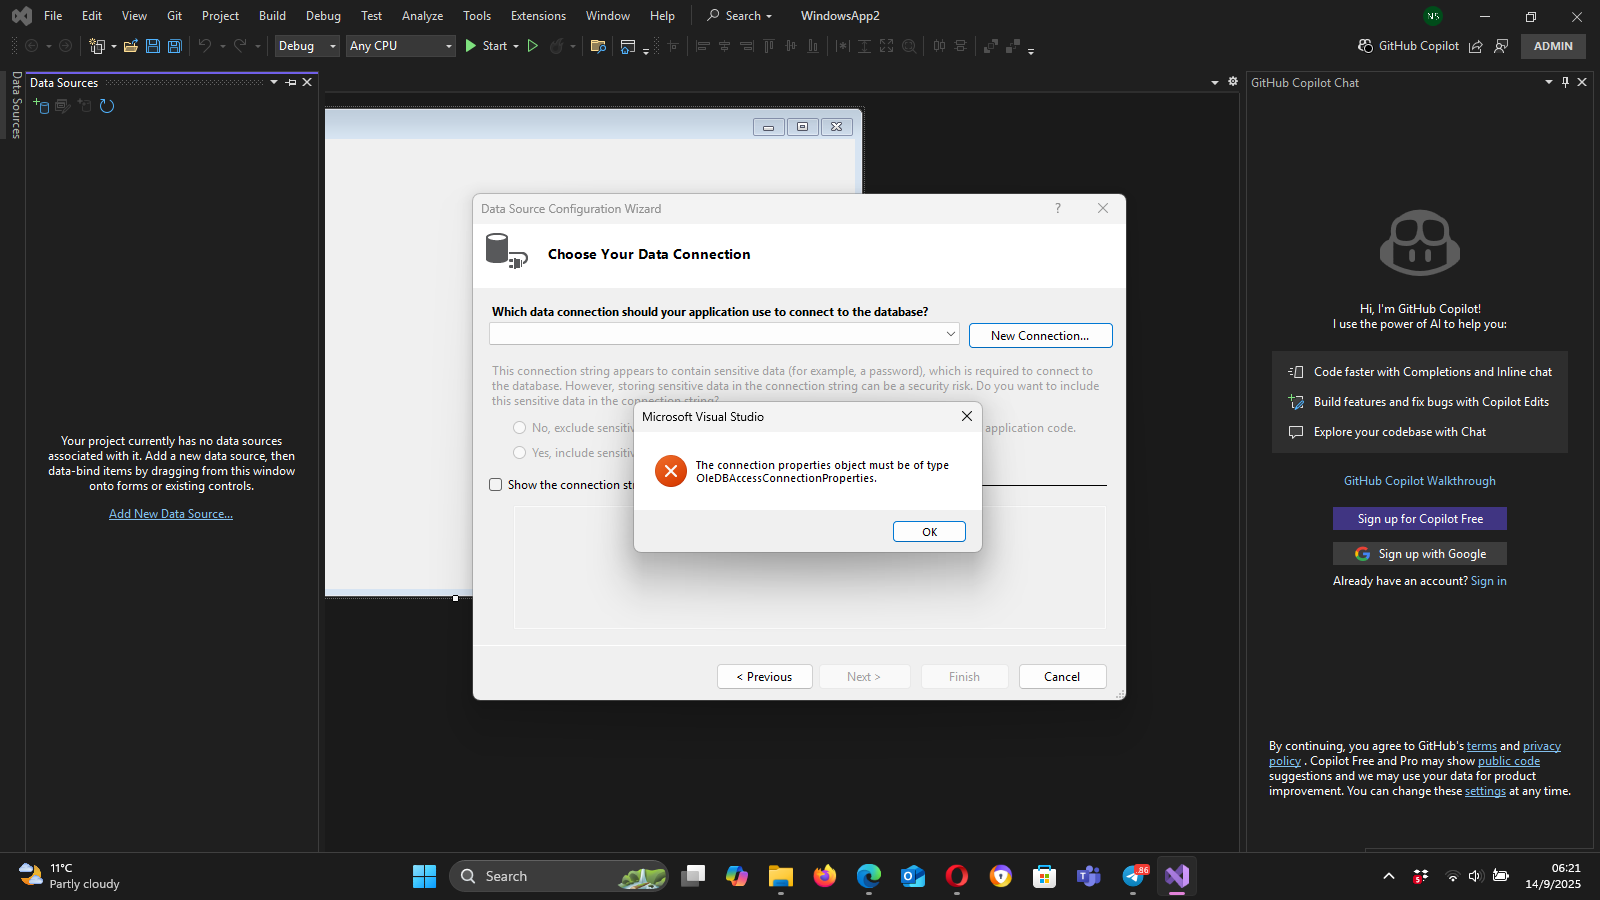Click the help question mark in the wizard title bar
Viewport: 1600px width, 900px height.
click(1058, 208)
